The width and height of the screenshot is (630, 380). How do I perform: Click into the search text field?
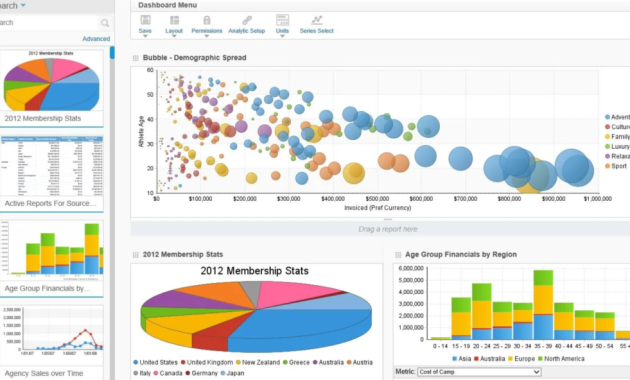tap(48, 23)
